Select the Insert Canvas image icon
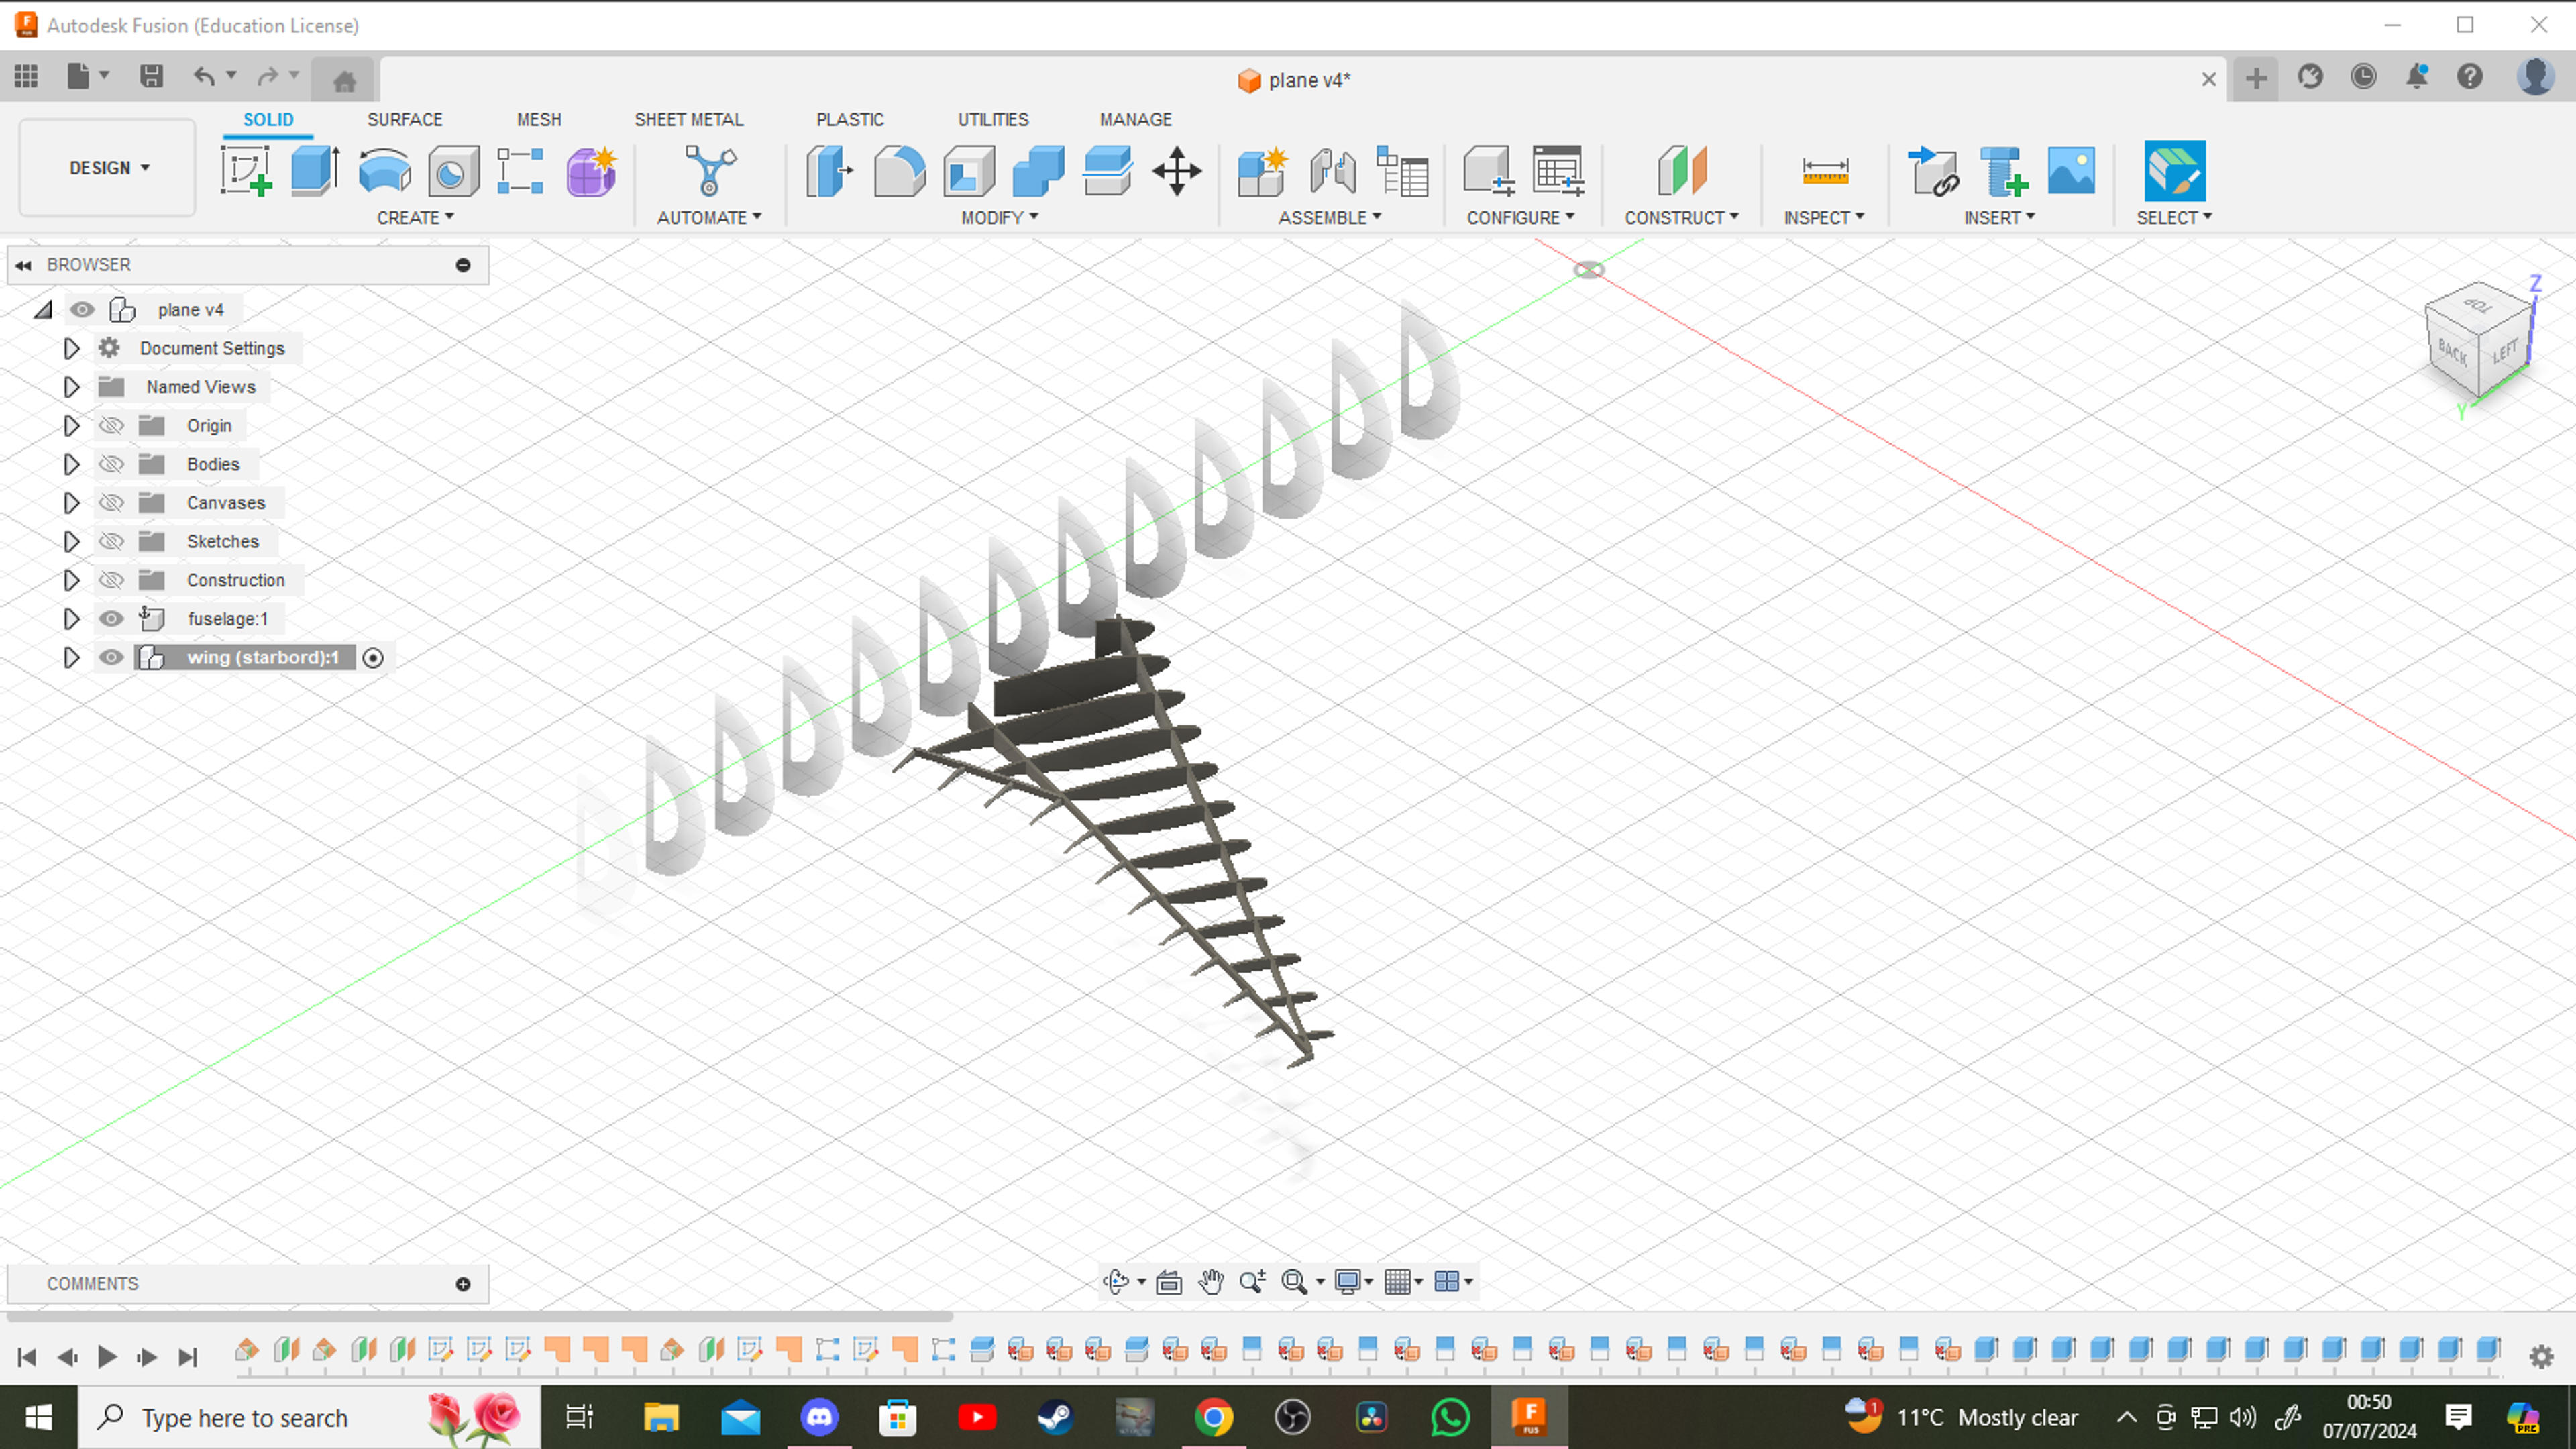The image size is (2576, 1449). (2071, 171)
